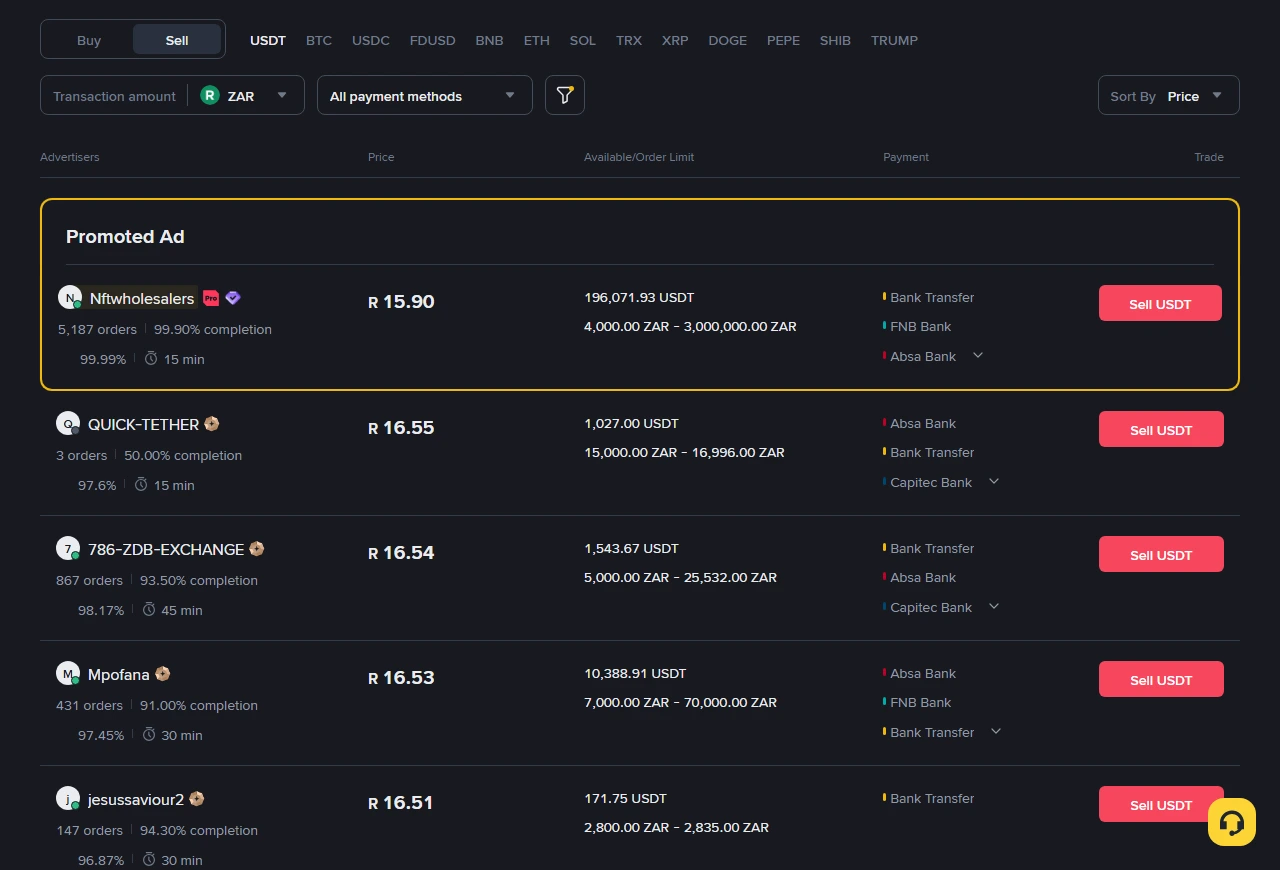
Task: Open the filter funnel icon
Action: [x=565, y=95]
